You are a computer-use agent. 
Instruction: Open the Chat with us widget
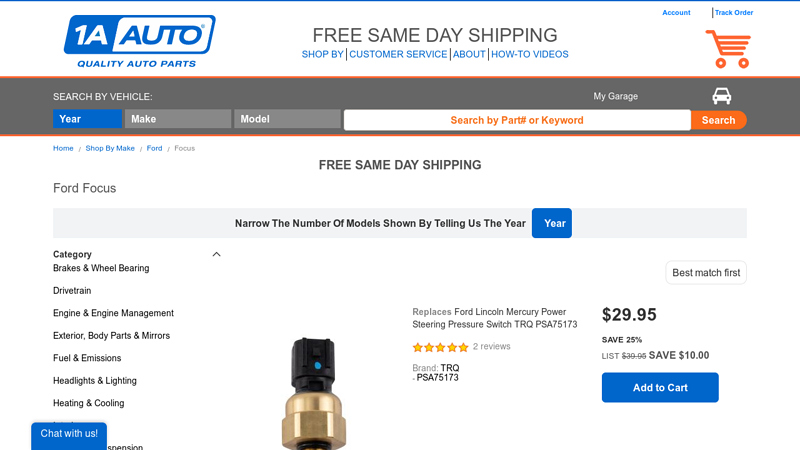click(x=69, y=434)
